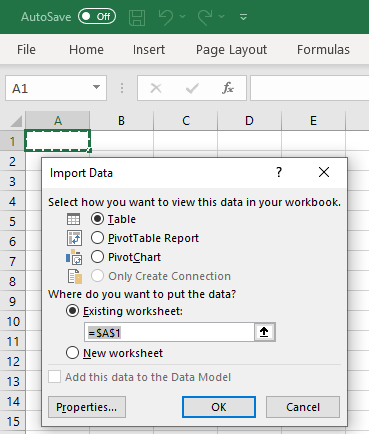
Task: Select the PivotTable Report radio button
Action: point(97,238)
